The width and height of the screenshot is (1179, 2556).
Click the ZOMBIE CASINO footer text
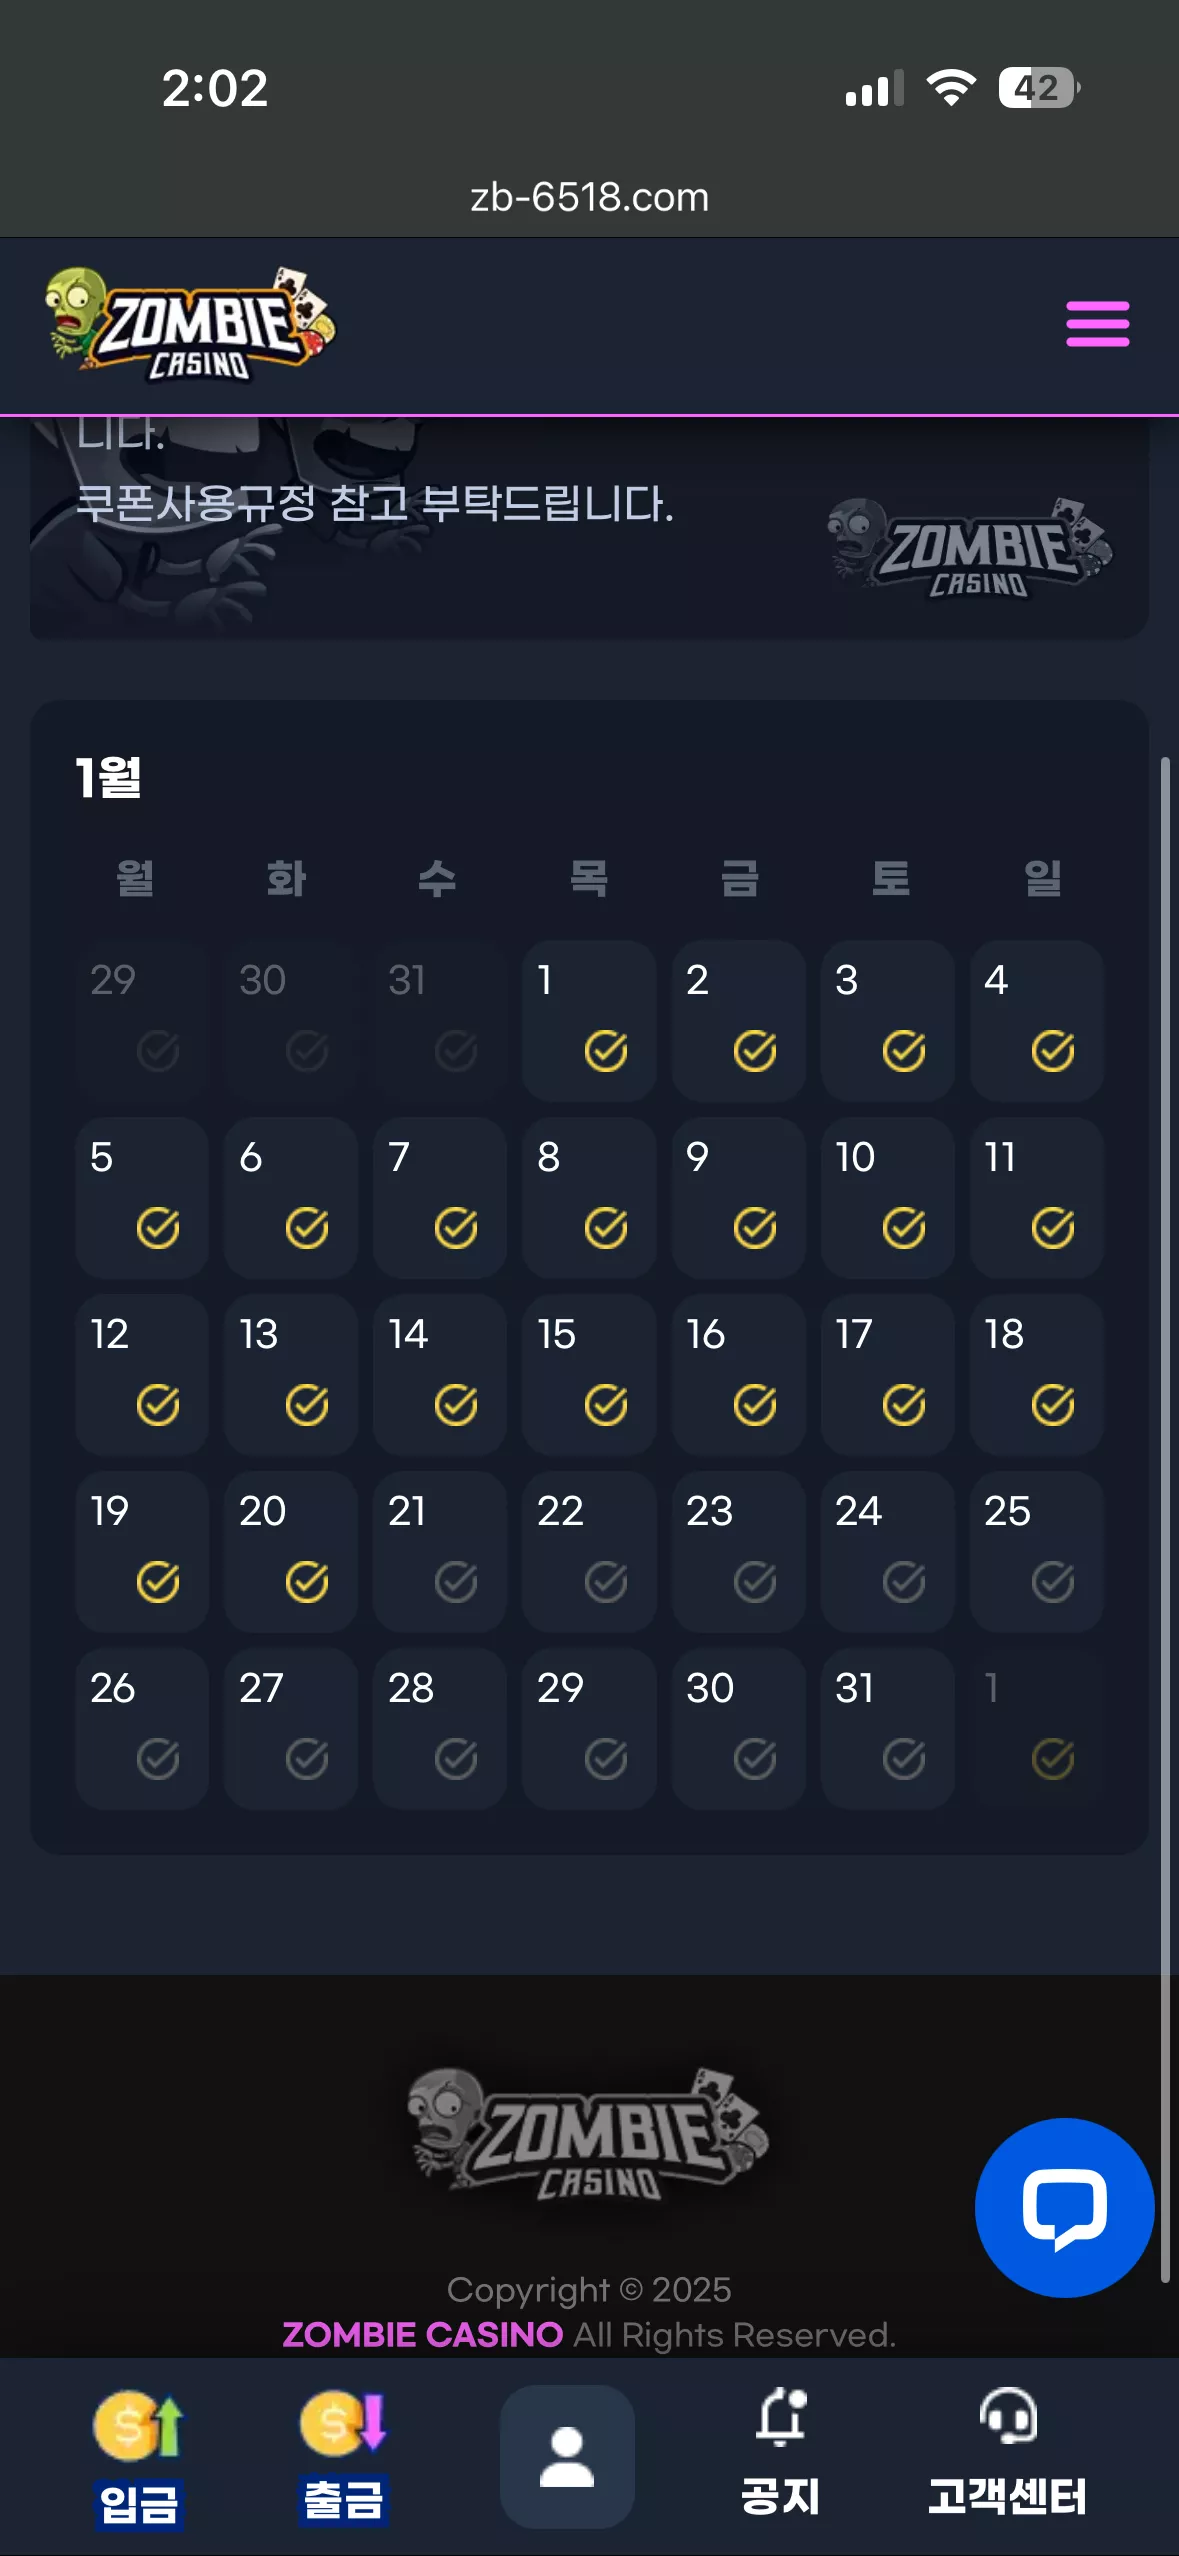click(422, 2334)
